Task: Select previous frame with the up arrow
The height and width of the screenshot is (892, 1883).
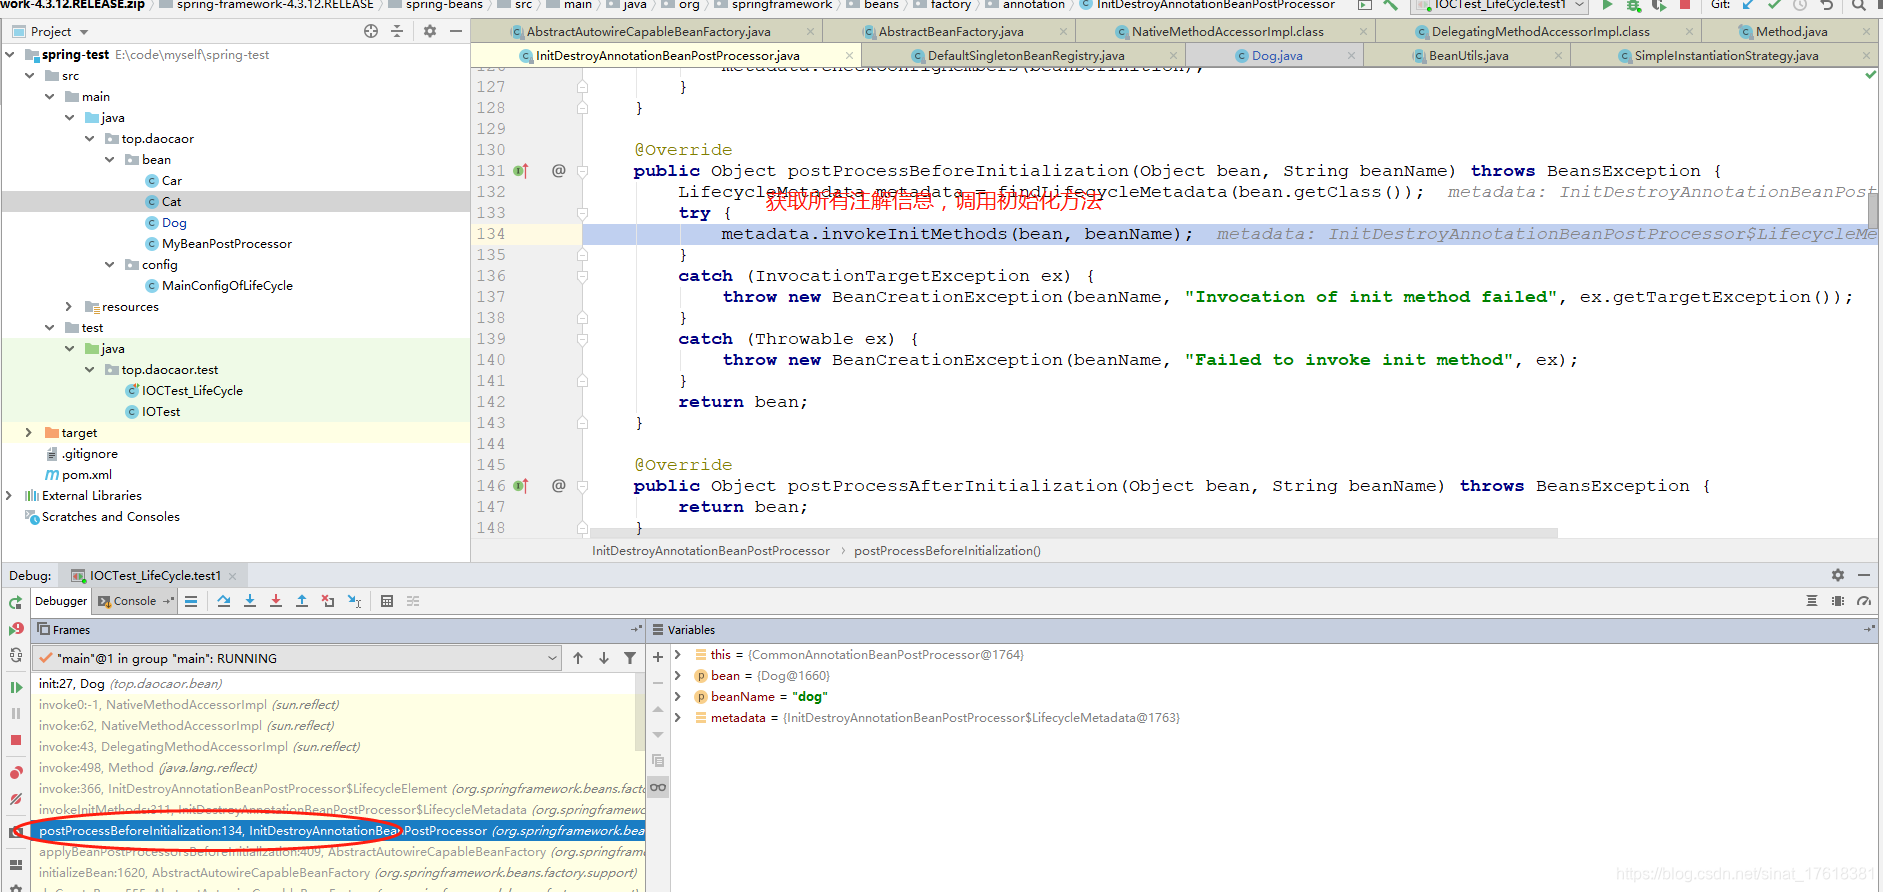Action: pos(578,658)
